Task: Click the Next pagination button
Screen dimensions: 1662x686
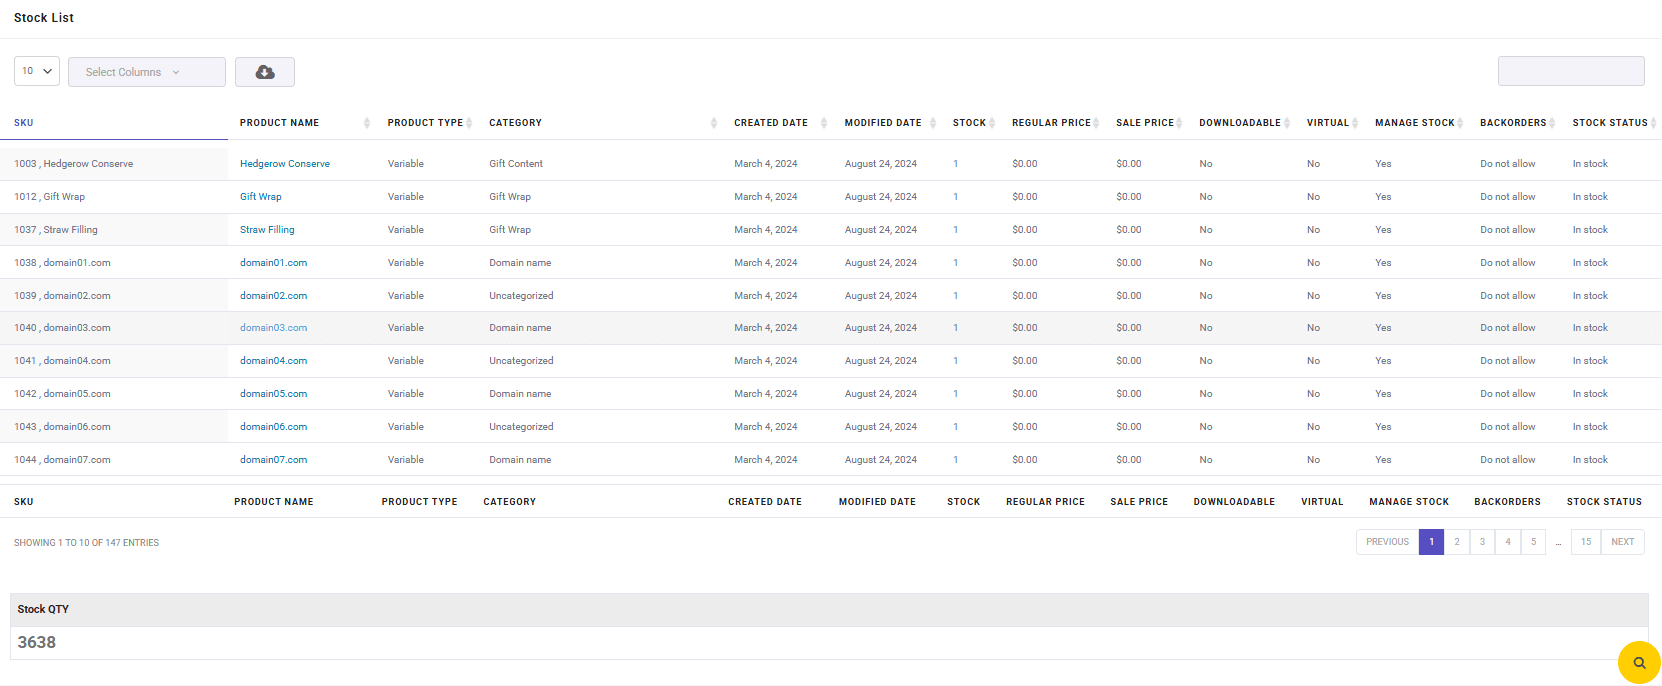Action: point(1622,542)
